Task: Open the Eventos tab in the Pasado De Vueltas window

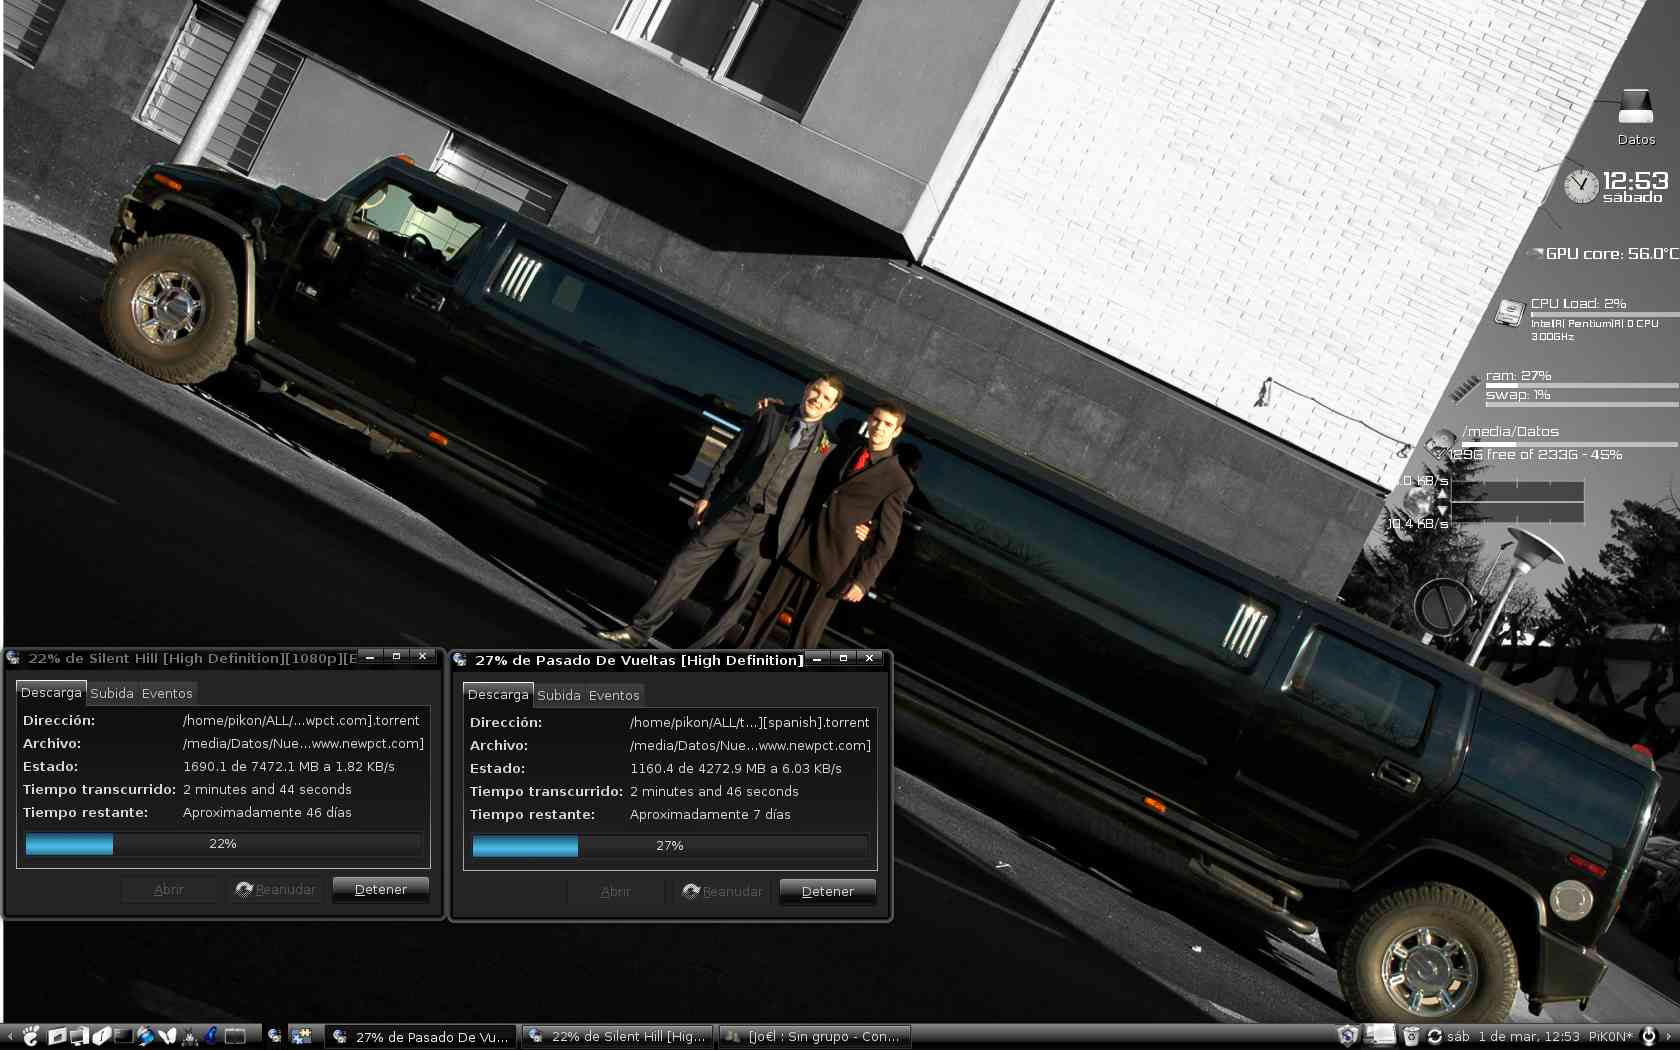Action: (x=614, y=695)
